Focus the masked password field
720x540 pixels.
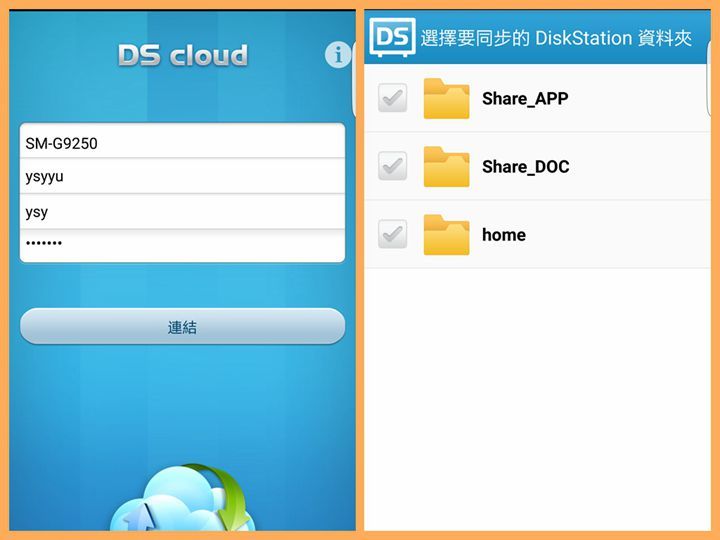182,246
